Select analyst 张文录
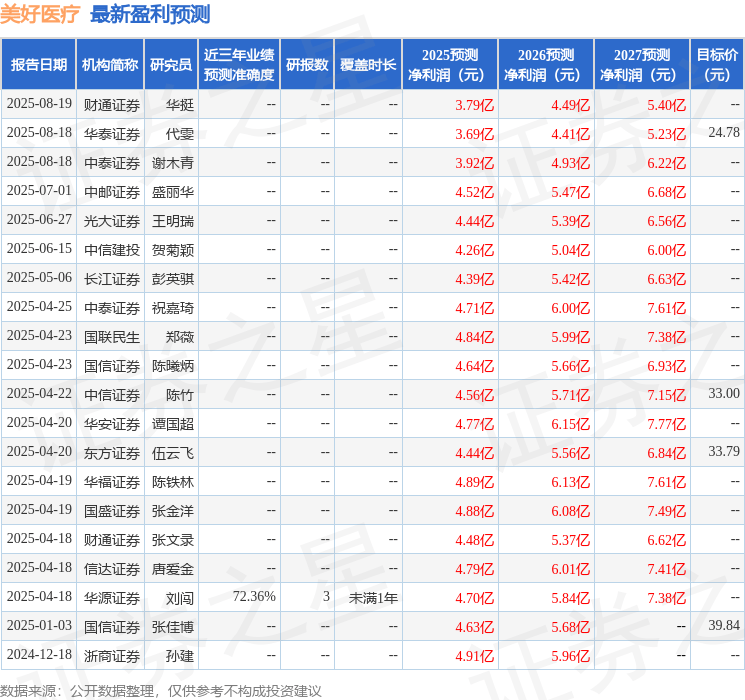745x700 pixels. (172, 539)
